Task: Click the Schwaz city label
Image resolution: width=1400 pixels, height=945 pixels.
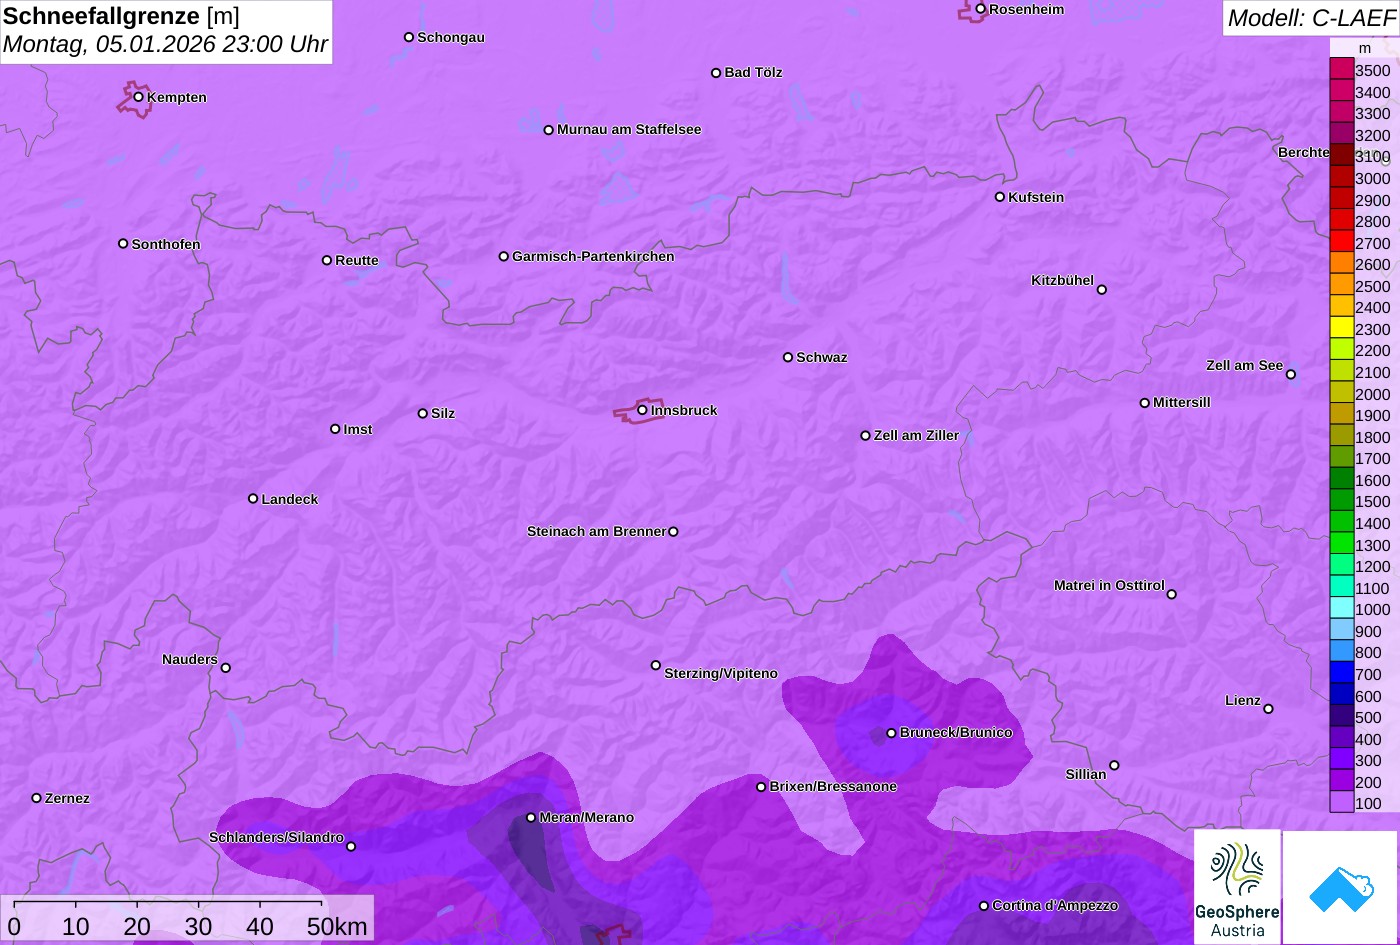Action: point(822,358)
